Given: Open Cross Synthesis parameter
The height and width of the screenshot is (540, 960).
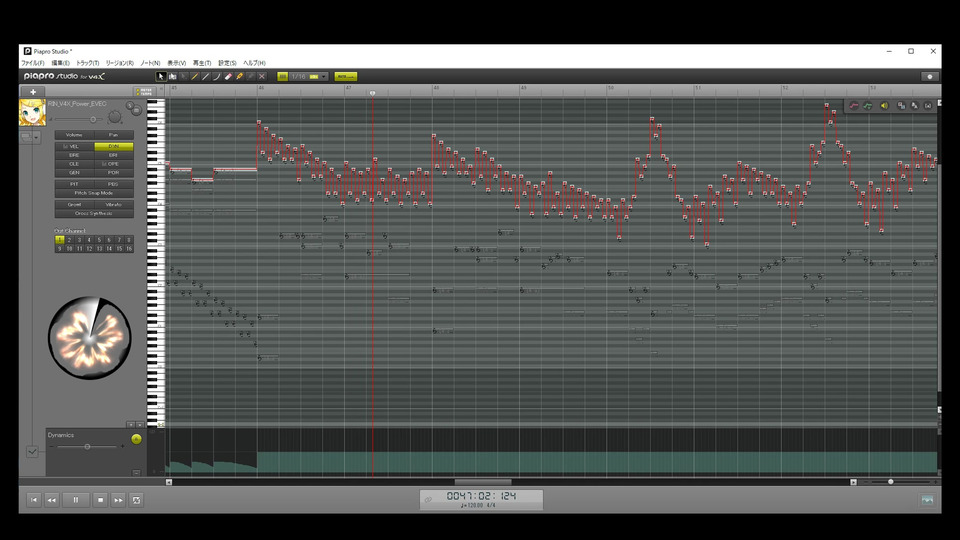Looking at the screenshot, I should 94,214.
